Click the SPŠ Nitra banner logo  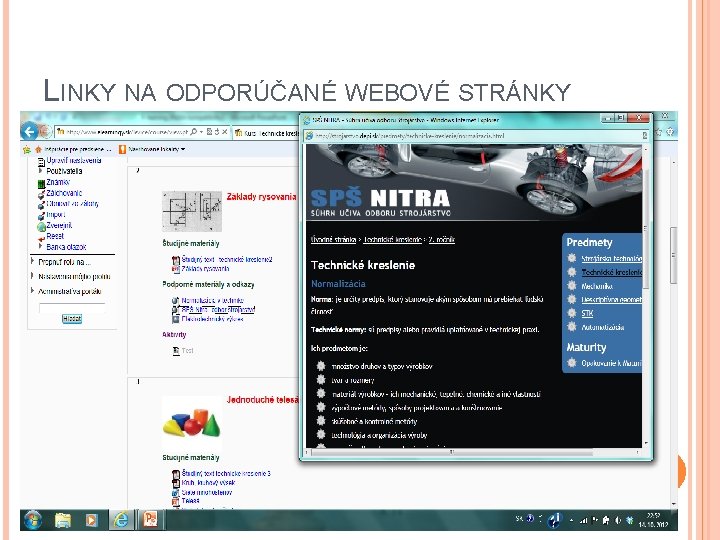click(x=380, y=202)
